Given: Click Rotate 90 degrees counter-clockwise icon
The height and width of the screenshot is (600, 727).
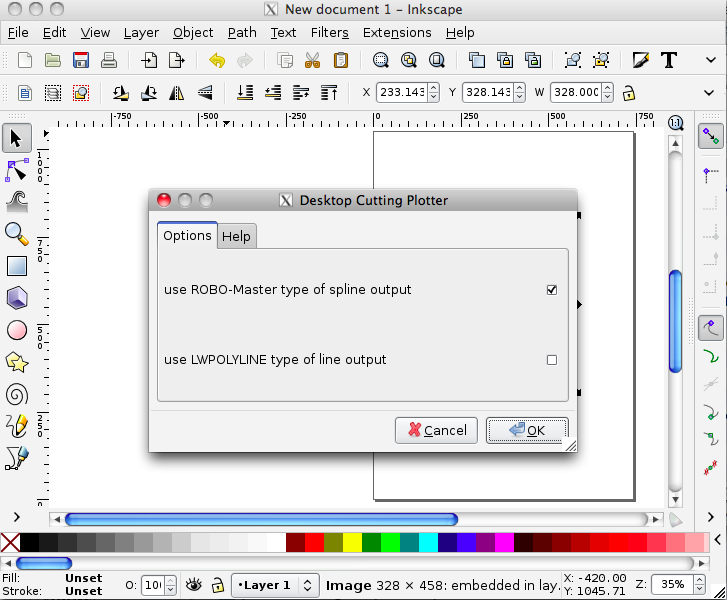Looking at the screenshot, I should coord(121,93).
